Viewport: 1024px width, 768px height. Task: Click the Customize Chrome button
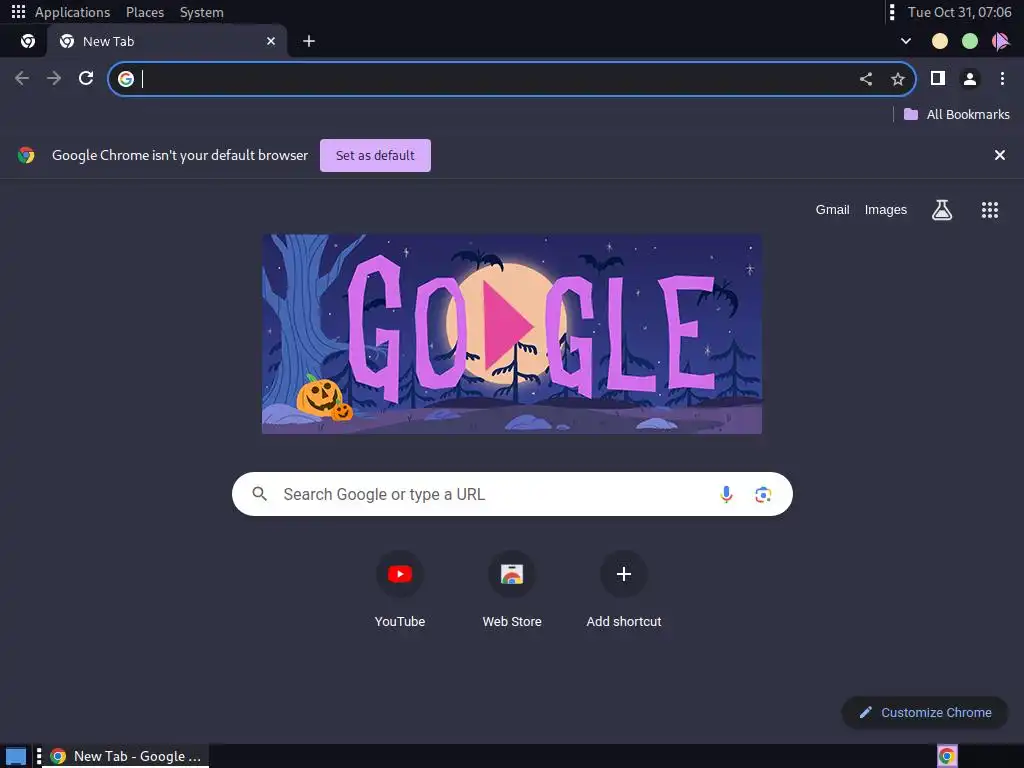coord(925,712)
